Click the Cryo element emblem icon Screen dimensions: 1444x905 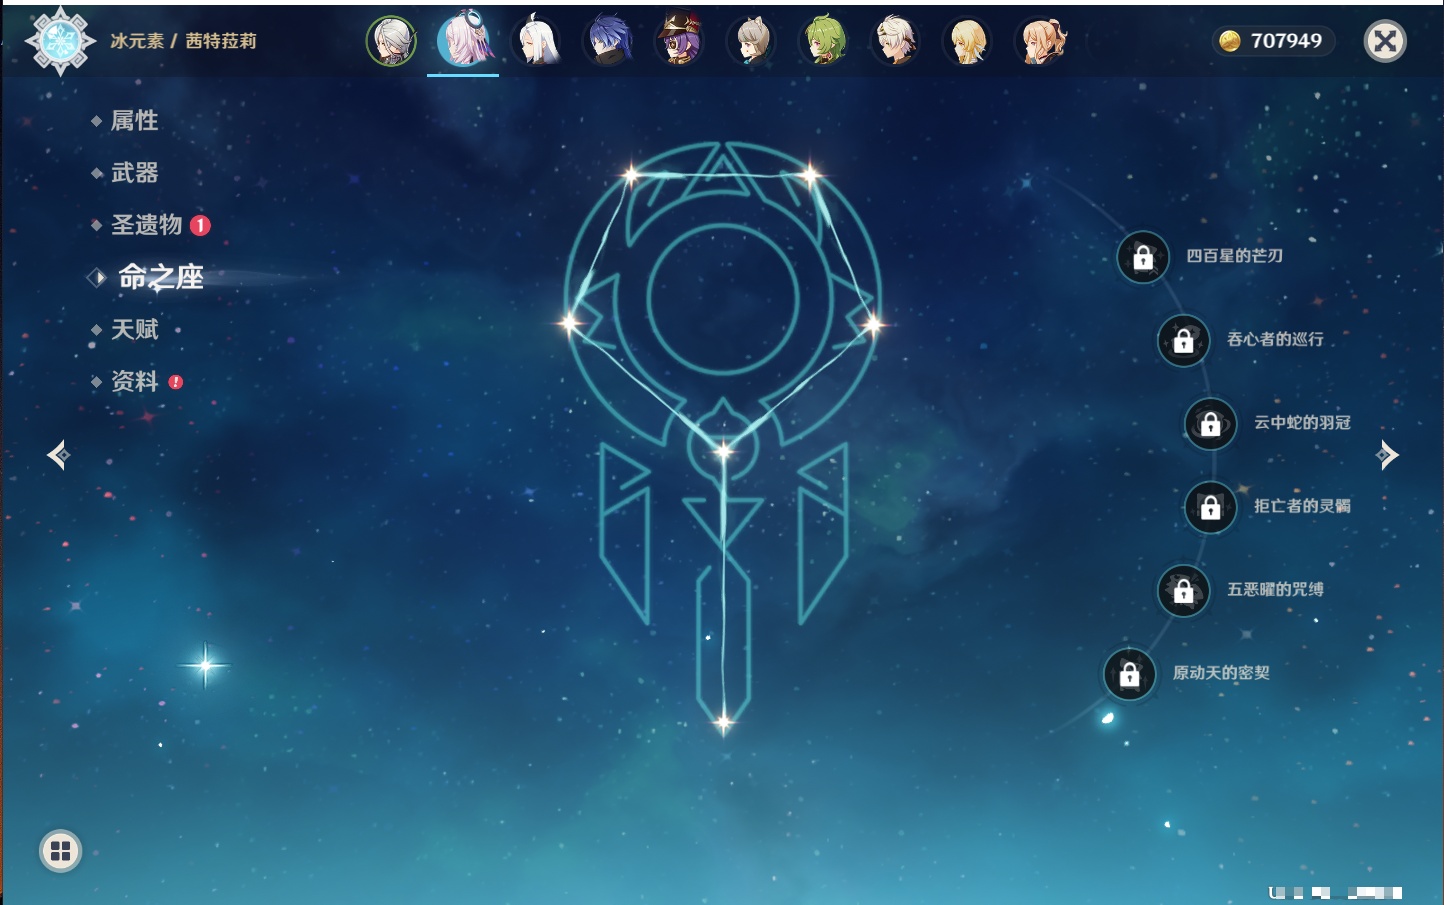click(60, 41)
